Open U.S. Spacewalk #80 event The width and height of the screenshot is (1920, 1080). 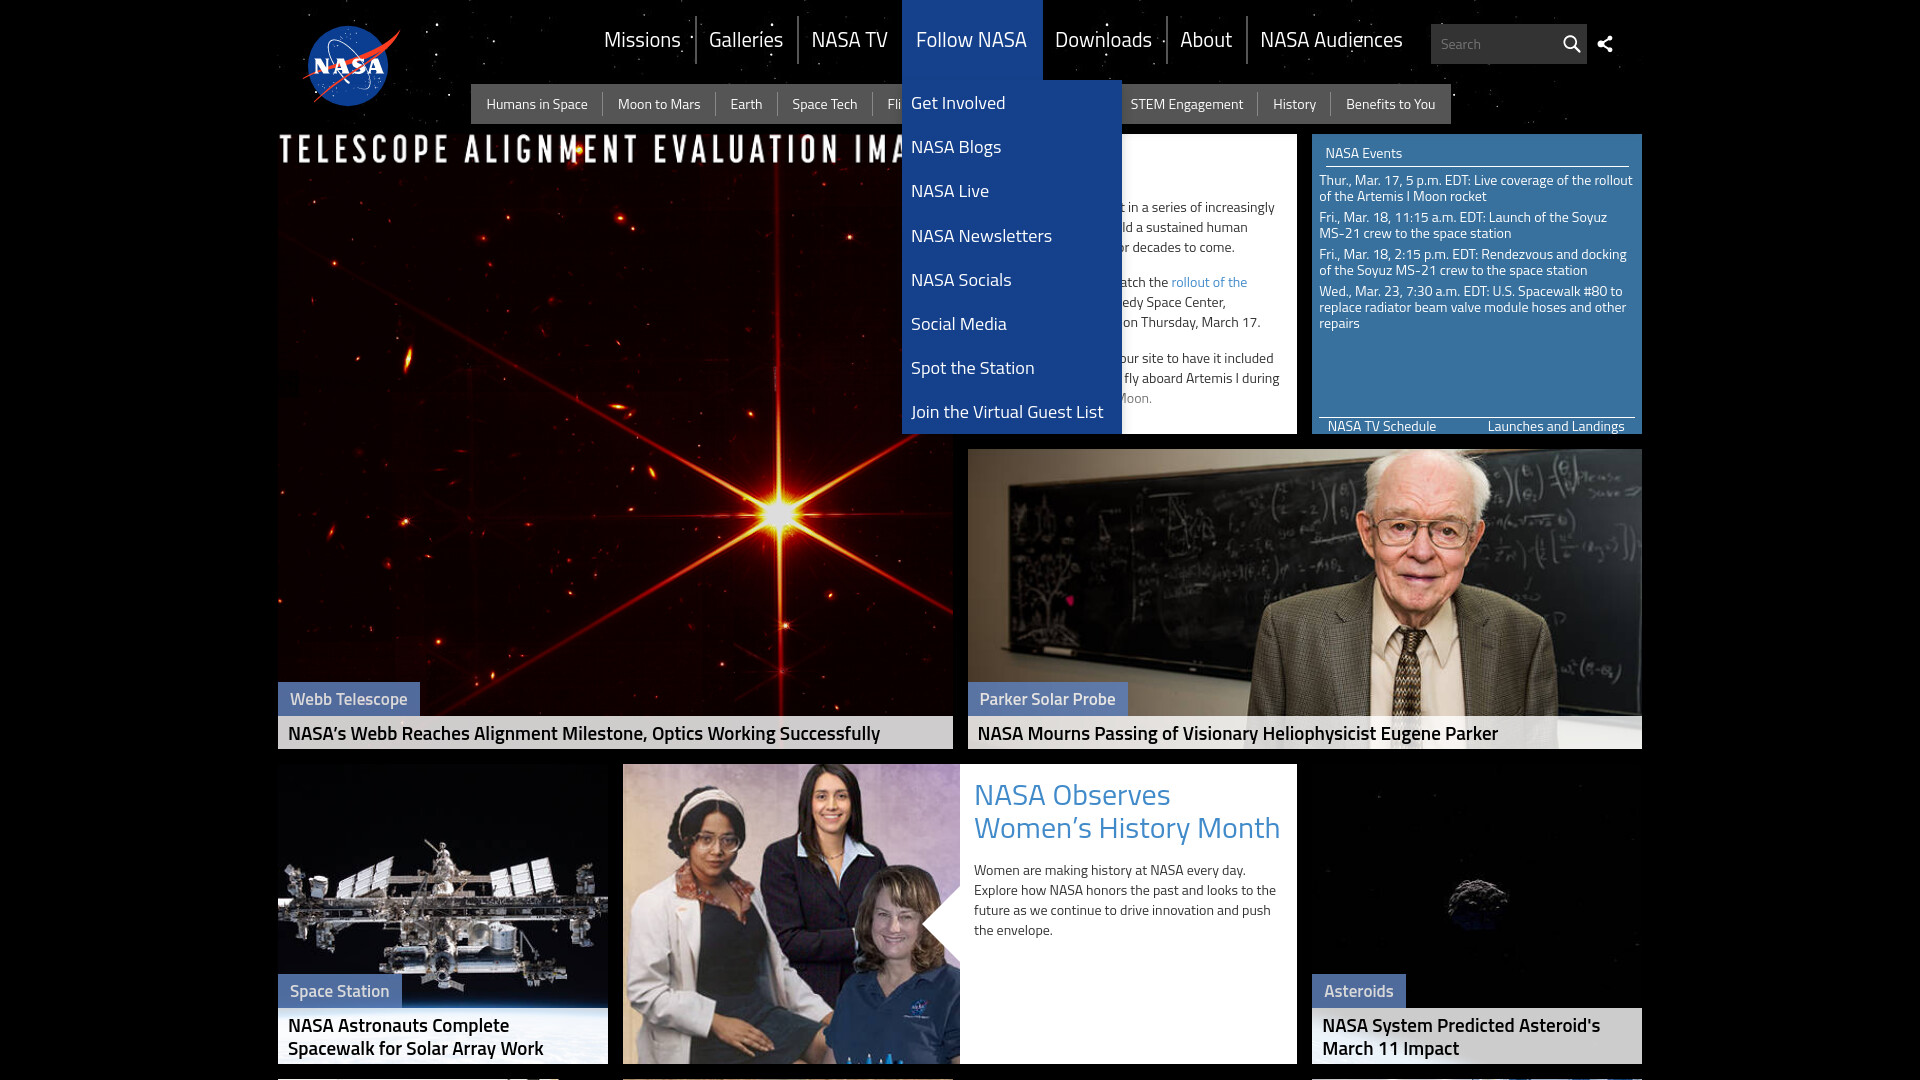(x=1472, y=307)
